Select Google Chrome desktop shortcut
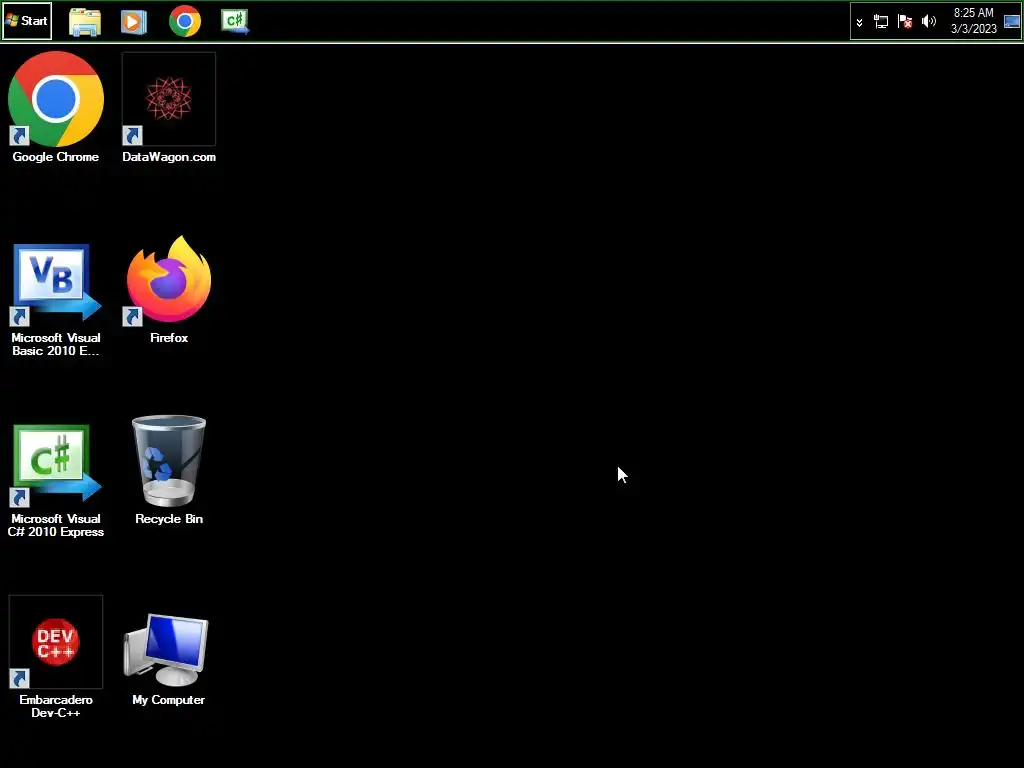Screen dimensions: 1024x768 pyautogui.click(x=56, y=108)
